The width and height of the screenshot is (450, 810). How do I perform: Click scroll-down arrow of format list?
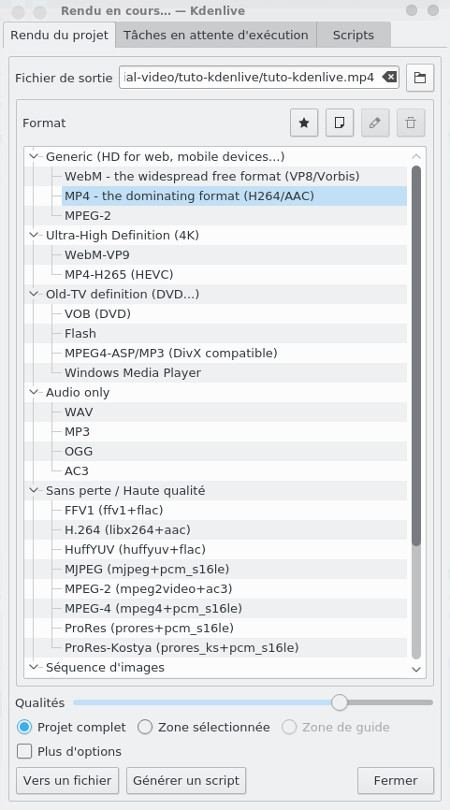point(416,669)
